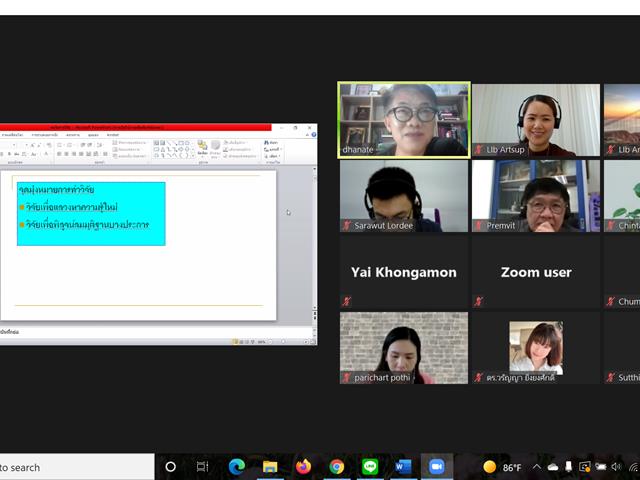
Task: Click the OneDrive cloud tray icon
Action: (x=553, y=467)
